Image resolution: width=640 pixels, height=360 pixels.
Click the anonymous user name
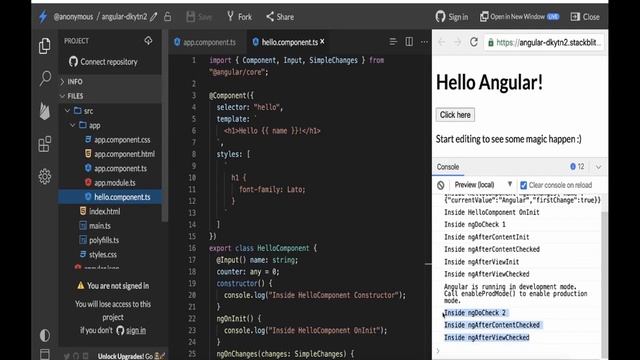pos(73,17)
